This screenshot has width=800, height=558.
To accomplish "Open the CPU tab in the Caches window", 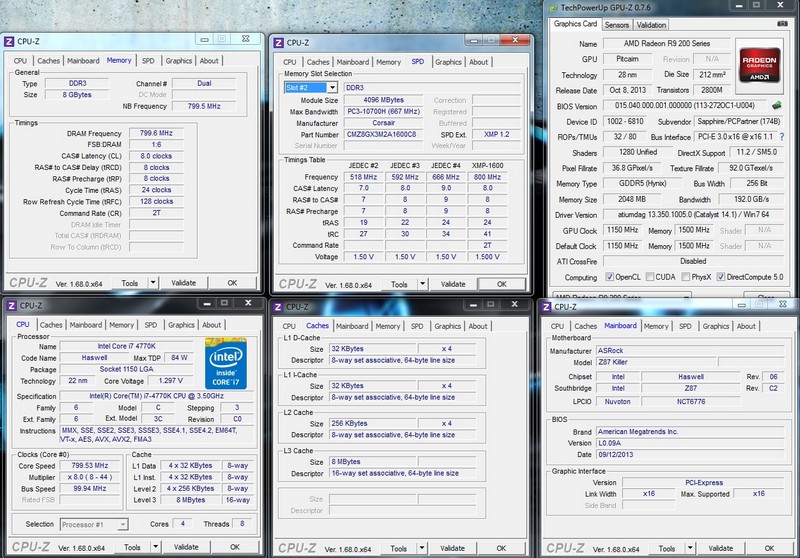I will pyautogui.click(x=289, y=326).
